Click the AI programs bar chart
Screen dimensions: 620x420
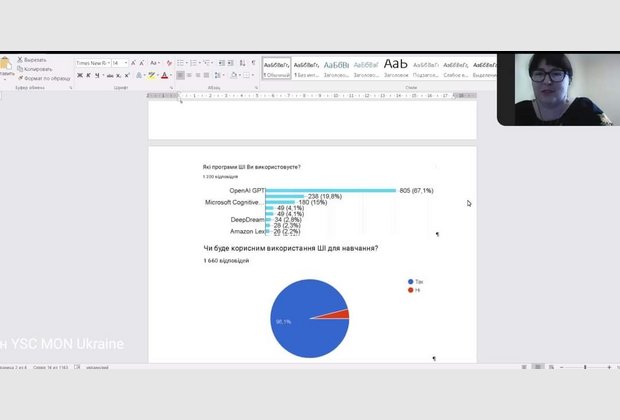coord(320,210)
